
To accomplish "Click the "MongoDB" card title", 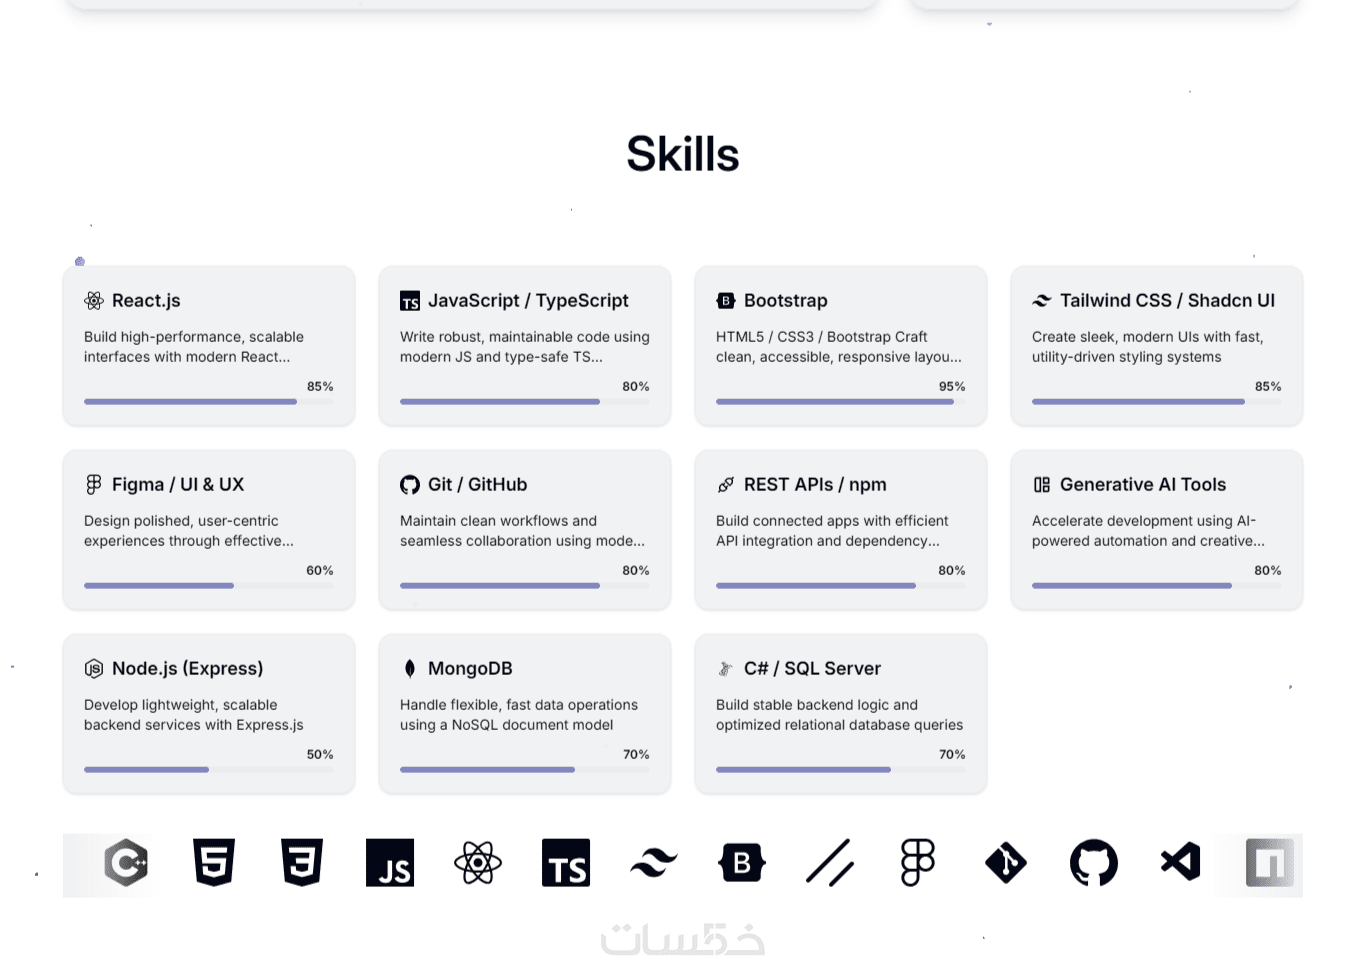I will click(470, 669).
